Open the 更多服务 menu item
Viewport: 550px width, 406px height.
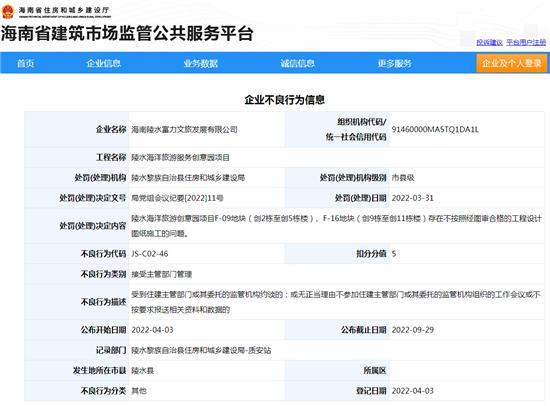click(395, 63)
